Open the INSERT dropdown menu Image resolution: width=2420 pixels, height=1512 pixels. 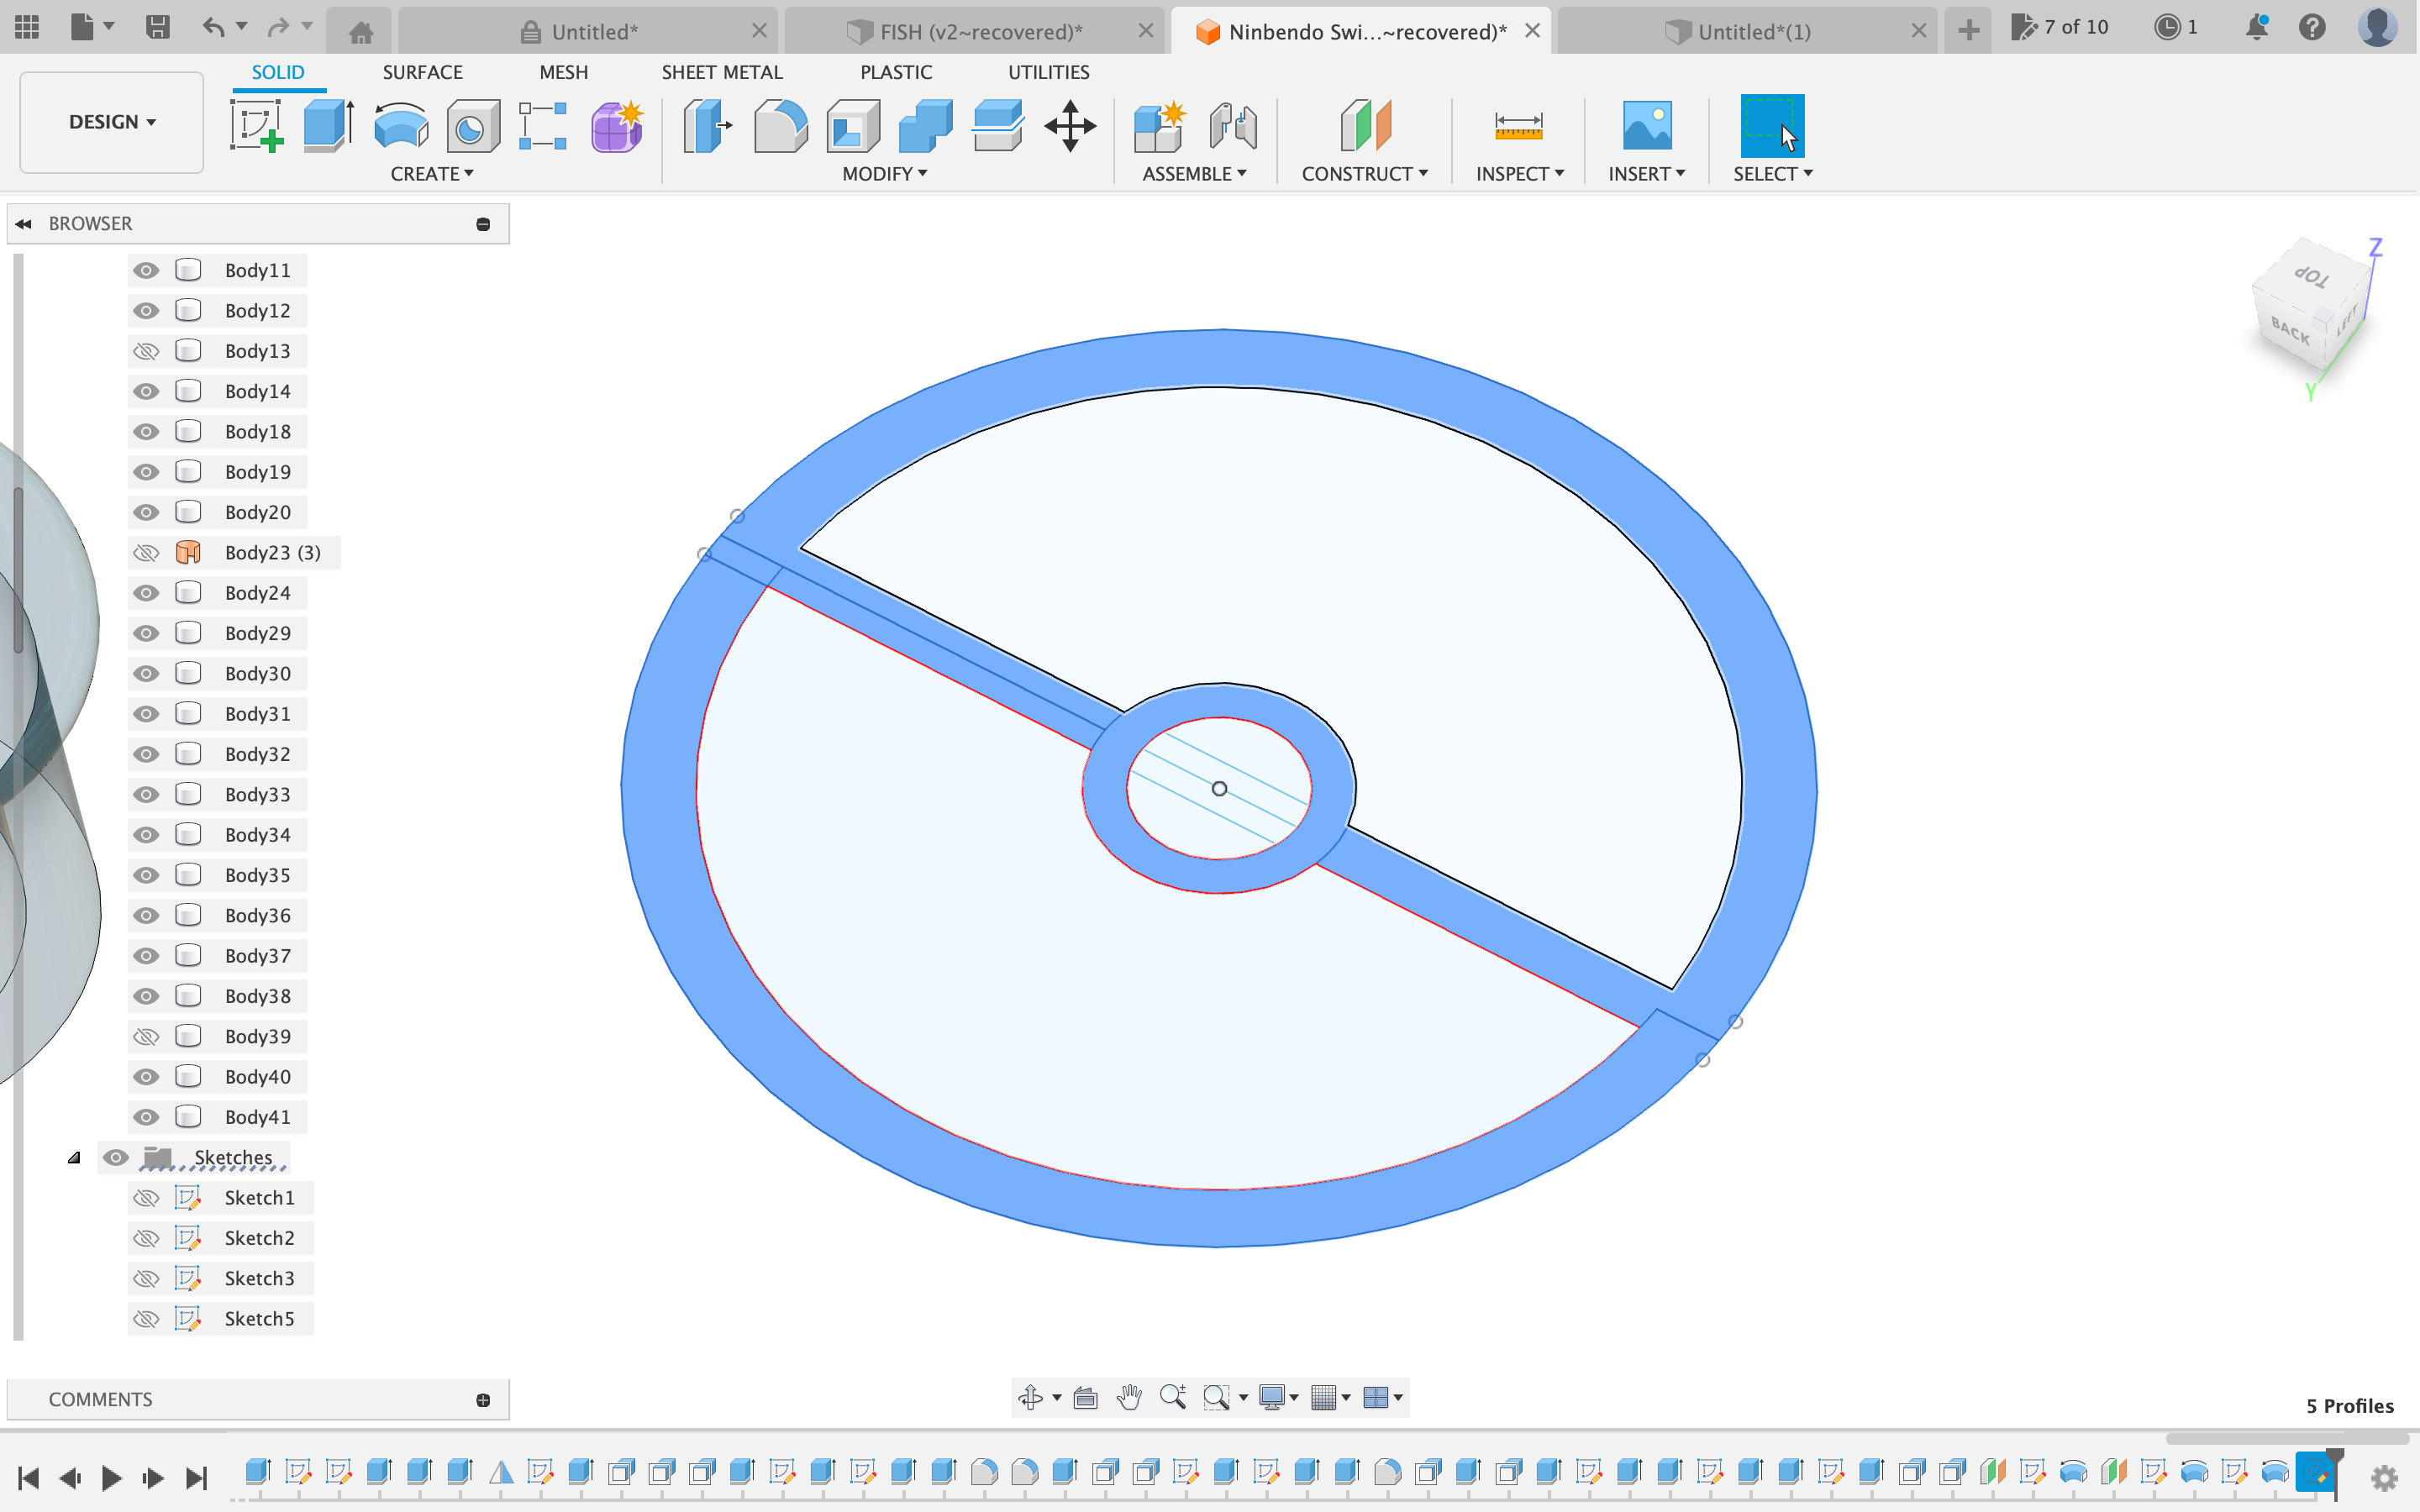[1647, 174]
